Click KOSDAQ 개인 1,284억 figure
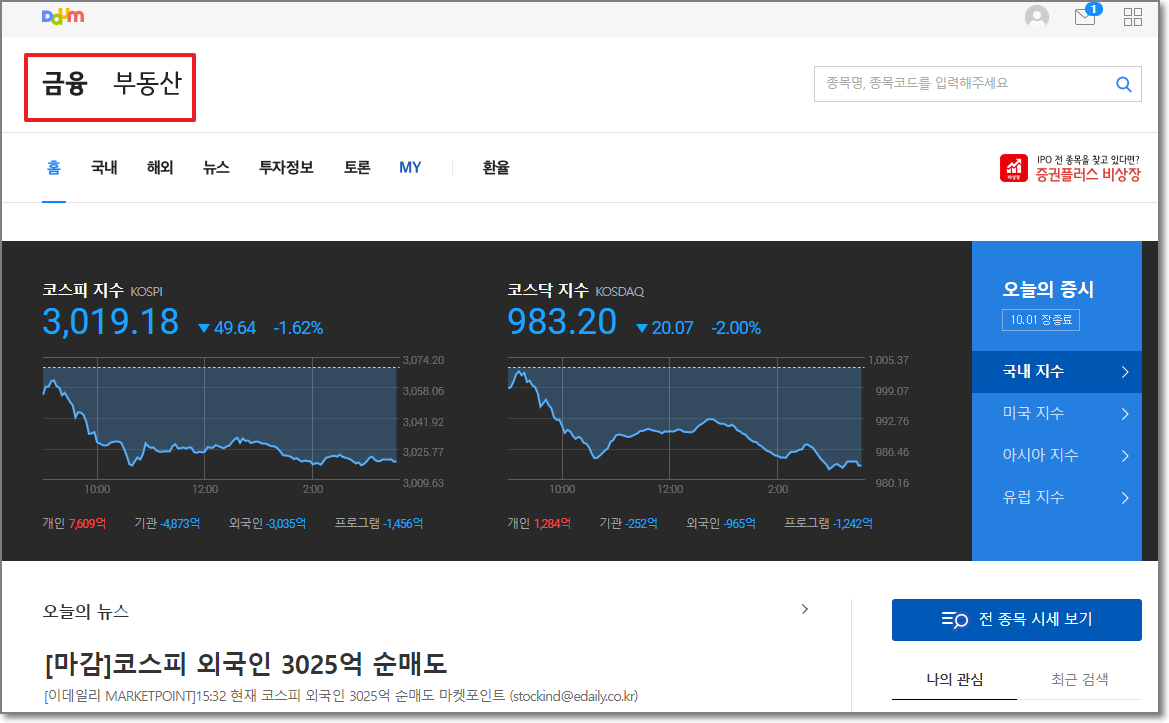This screenshot has width=1169, height=723. tap(539, 524)
